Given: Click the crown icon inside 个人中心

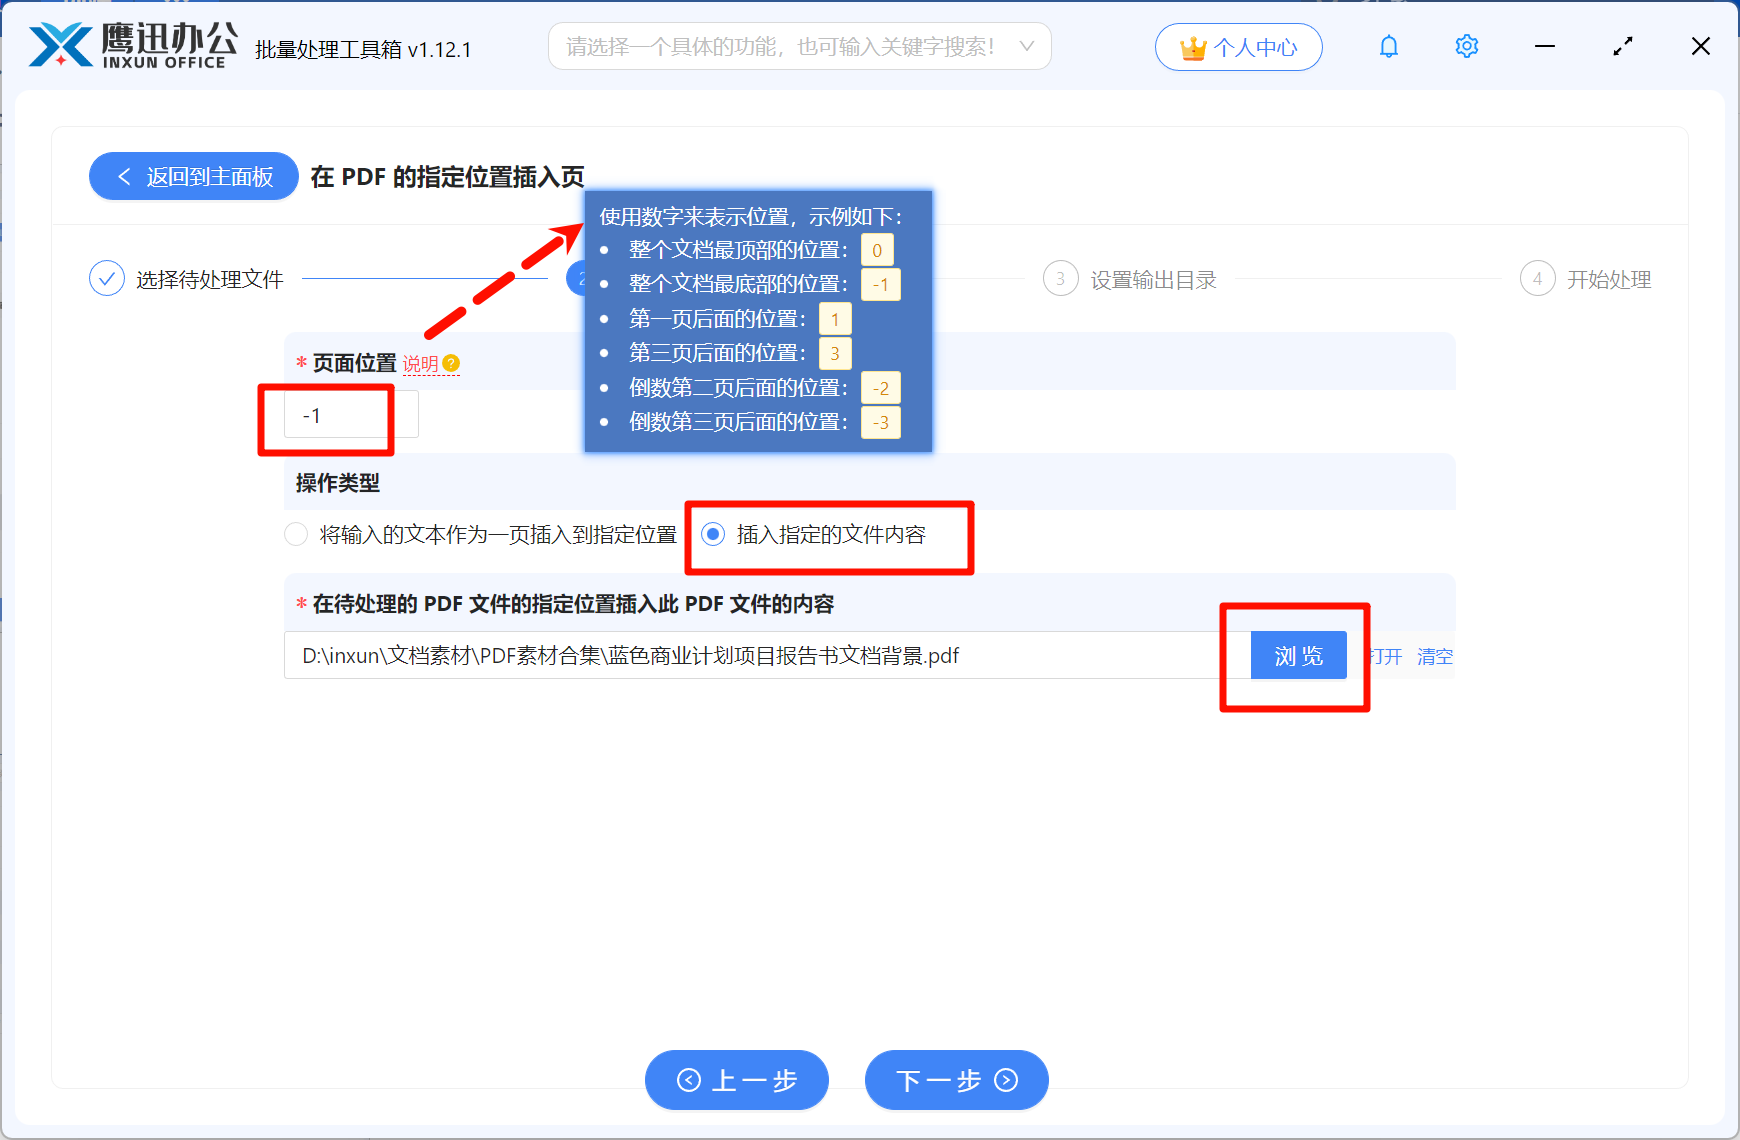Looking at the screenshot, I should click(1192, 46).
